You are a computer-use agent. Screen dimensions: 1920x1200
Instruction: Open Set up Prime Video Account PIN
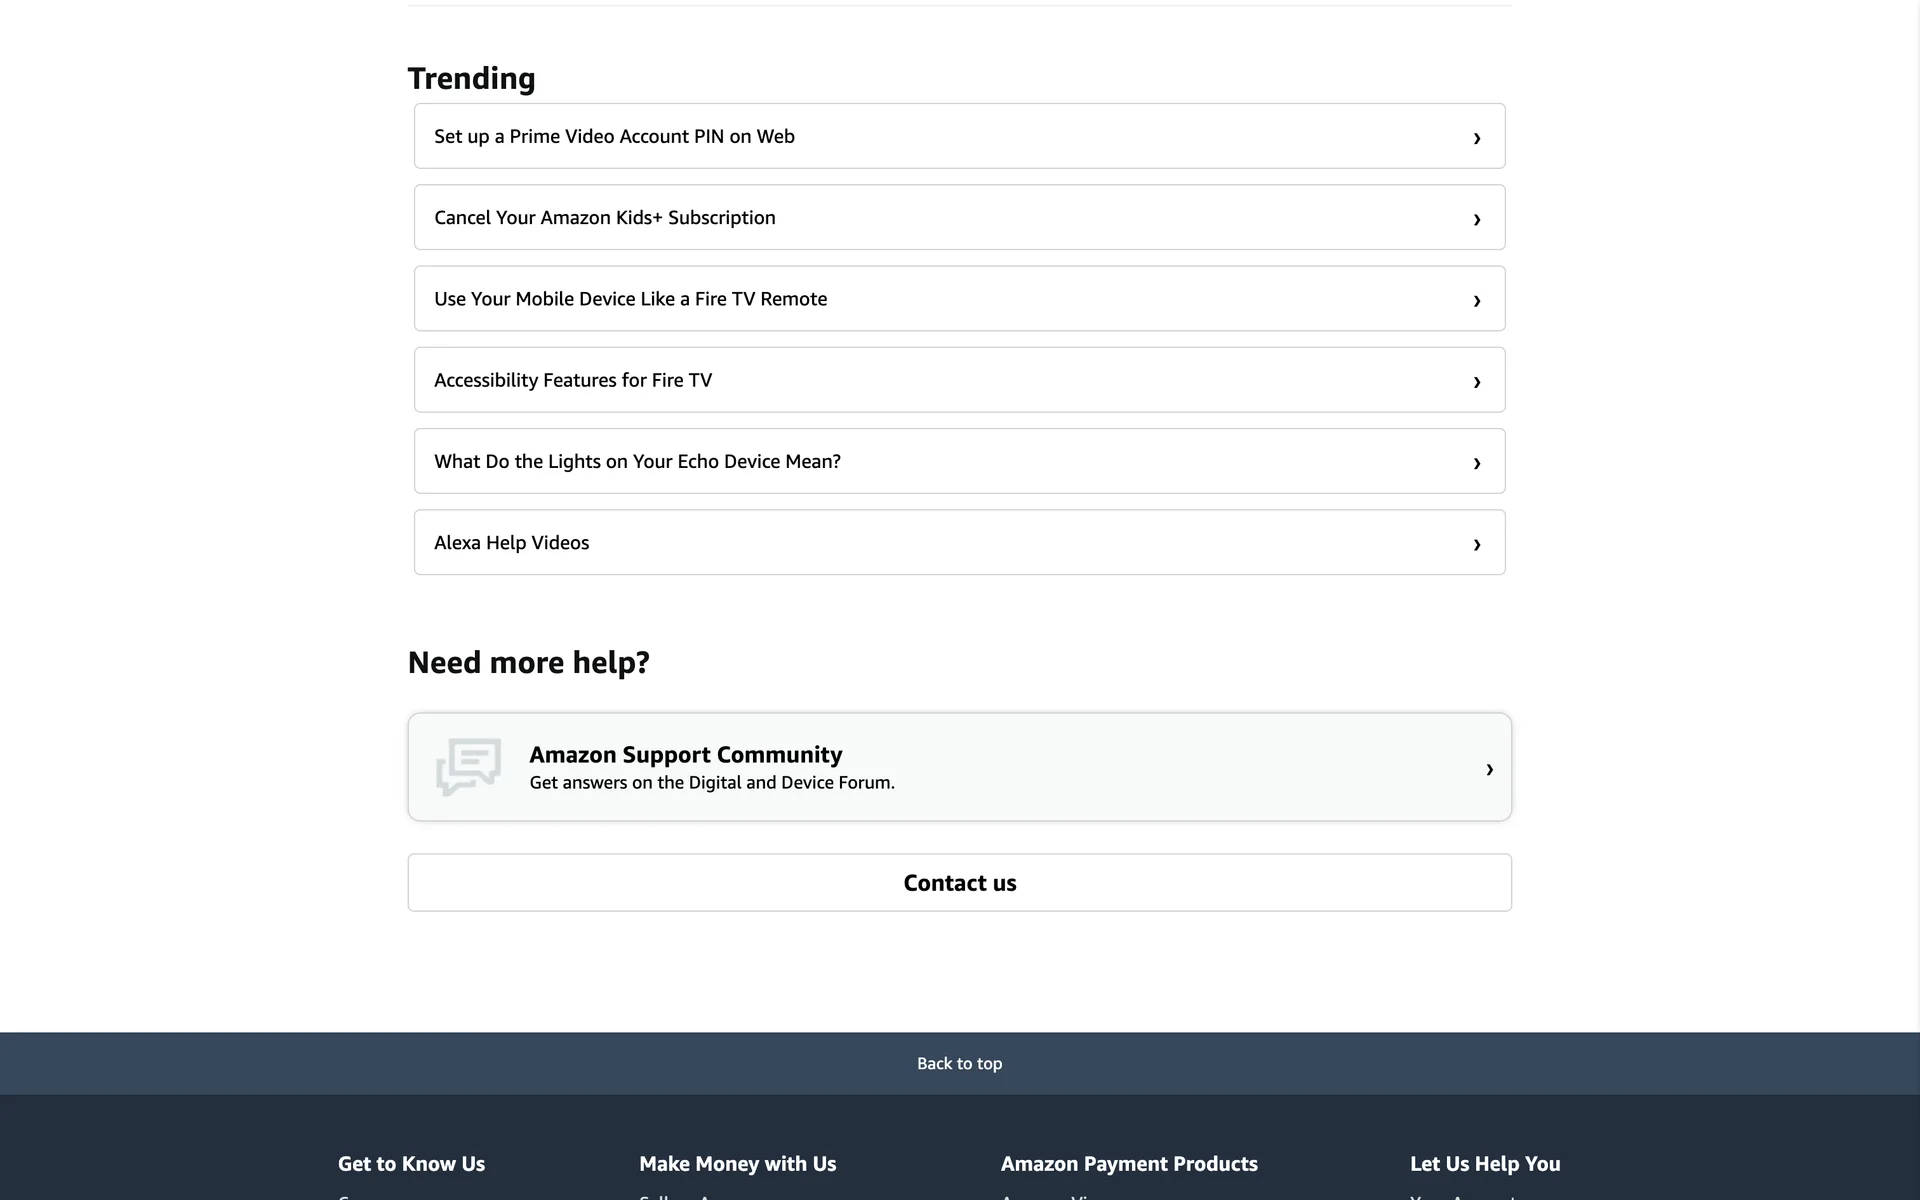[614, 136]
